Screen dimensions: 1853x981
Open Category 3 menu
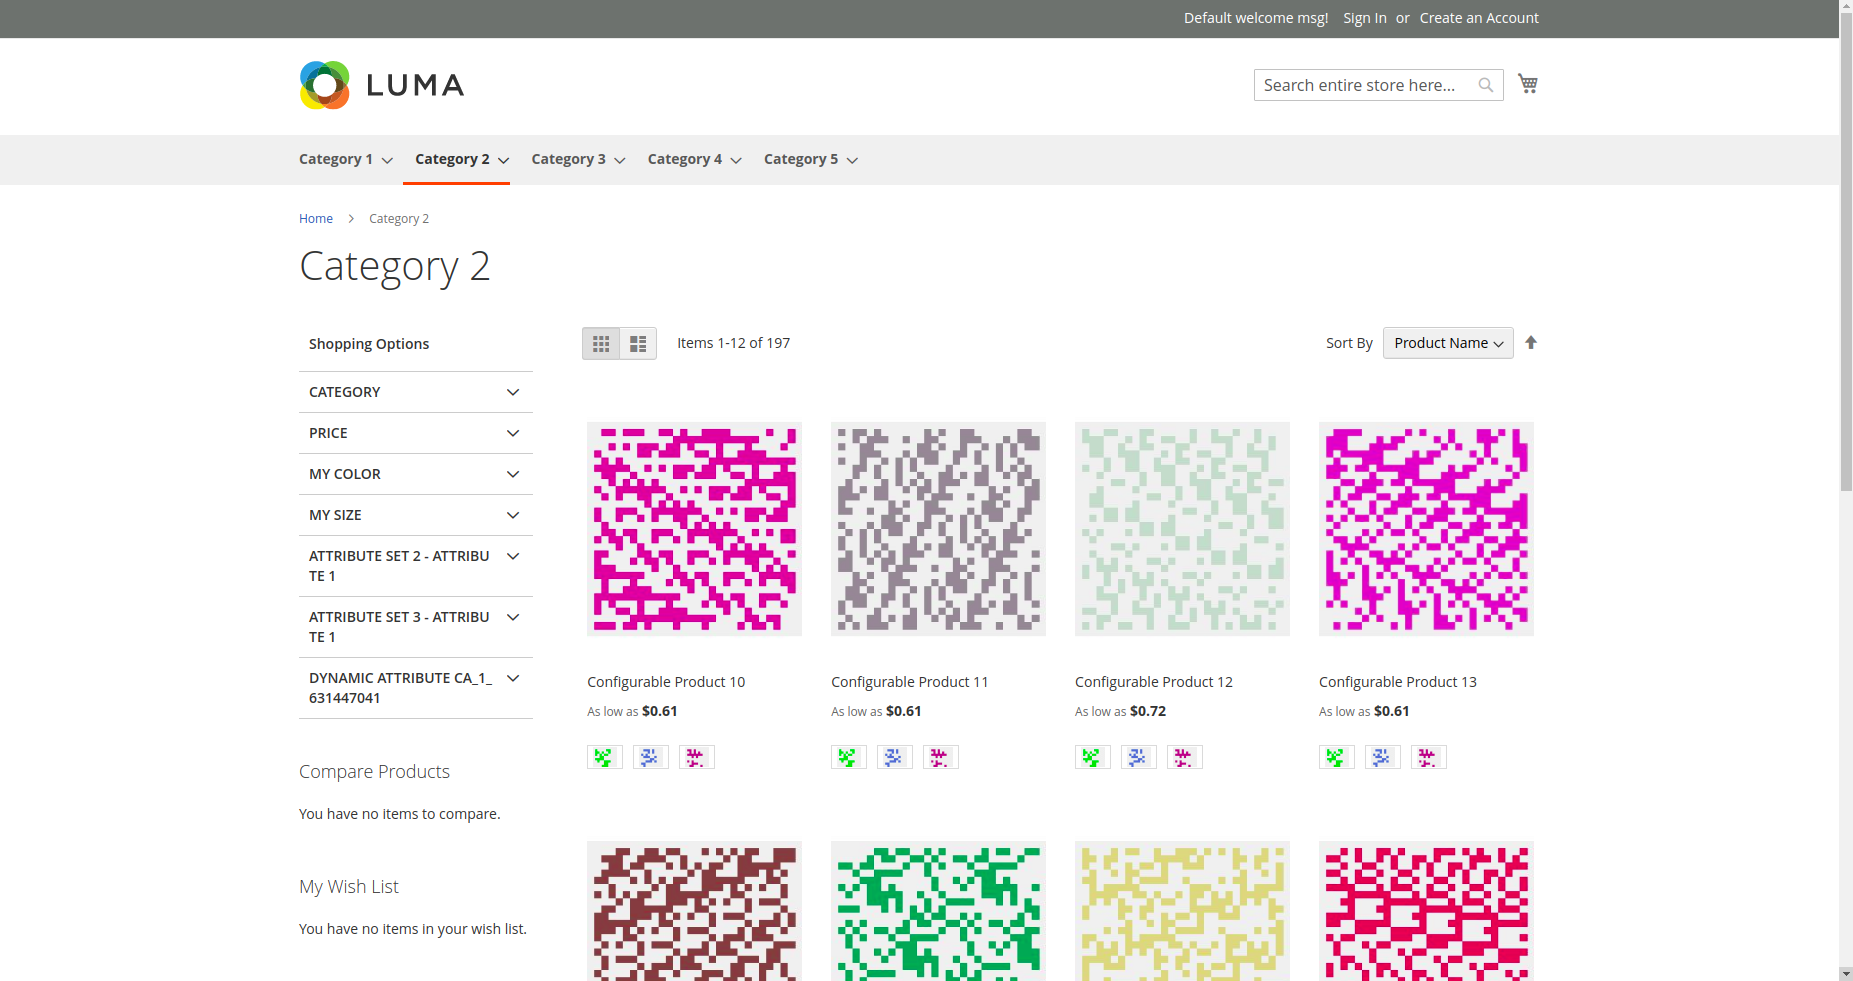point(578,159)
